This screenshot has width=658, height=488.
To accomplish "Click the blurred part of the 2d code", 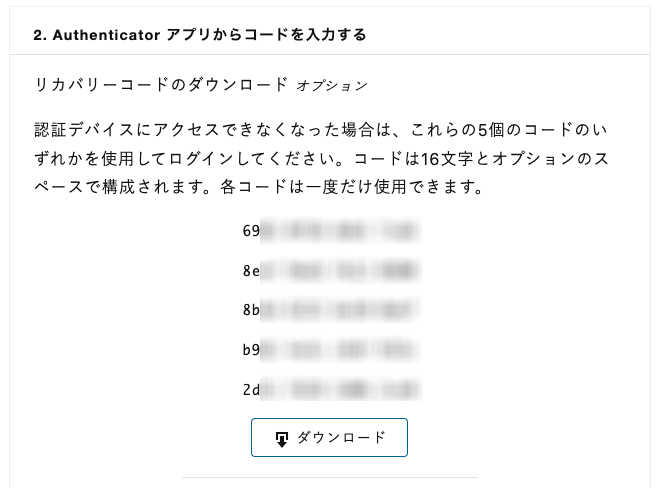I will [341, 389].
